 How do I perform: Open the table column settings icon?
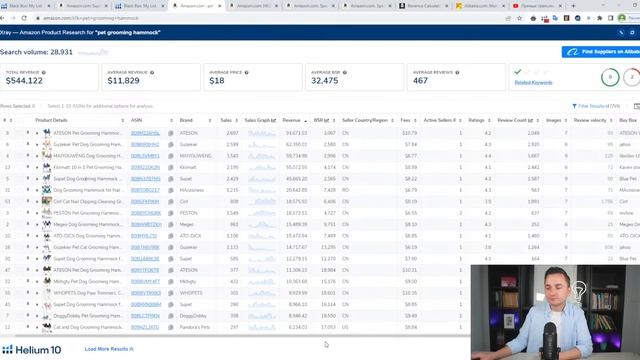coord(637,106)
